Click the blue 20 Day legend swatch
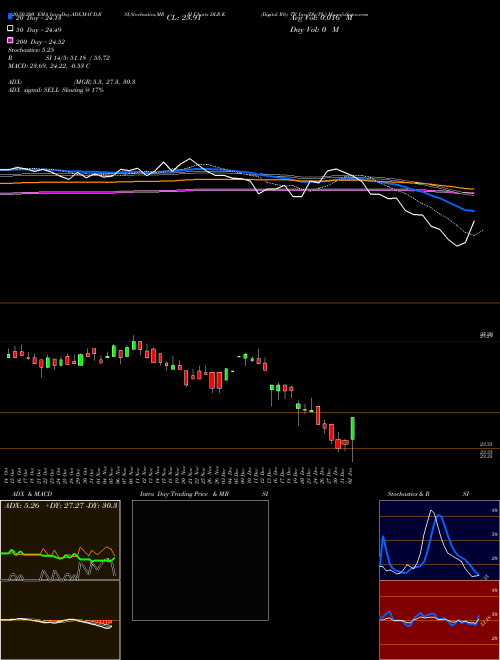500x660 pixels. [10, 17]
